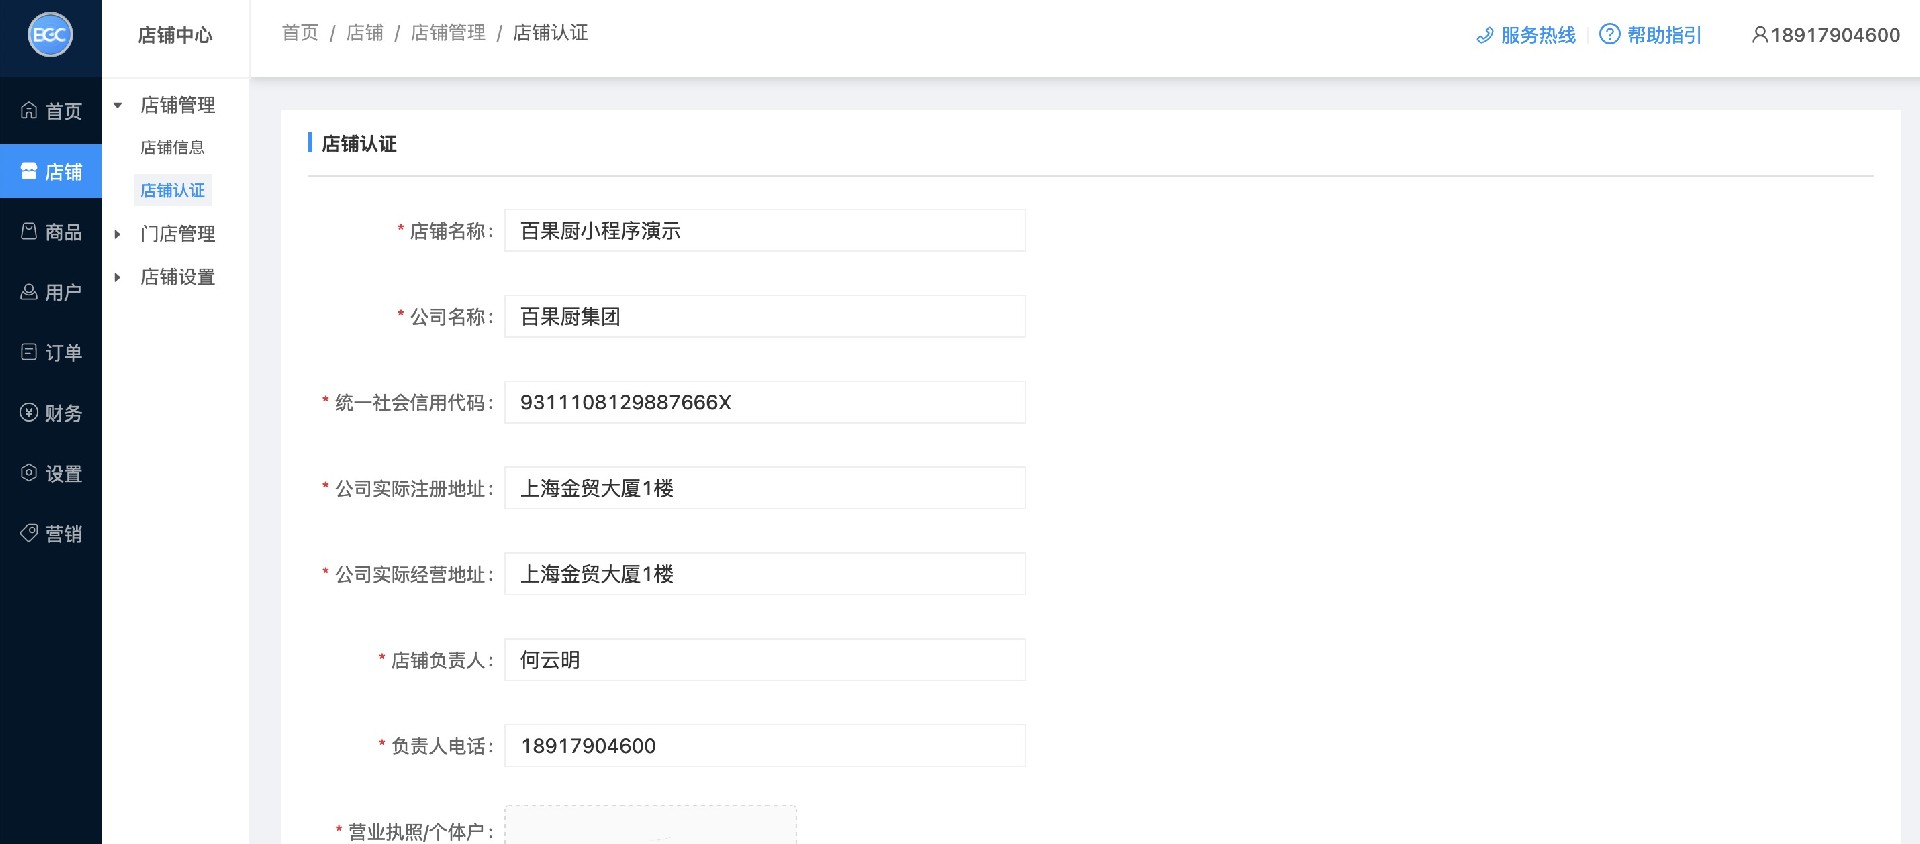Open 设置 in left navigation
Screen dimensions: 1920x844
click(51, 473)
